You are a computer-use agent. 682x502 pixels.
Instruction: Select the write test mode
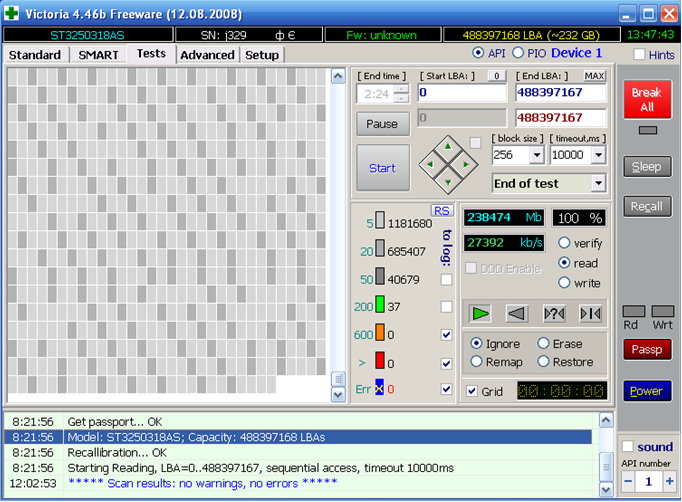click(x=564, y=283)
